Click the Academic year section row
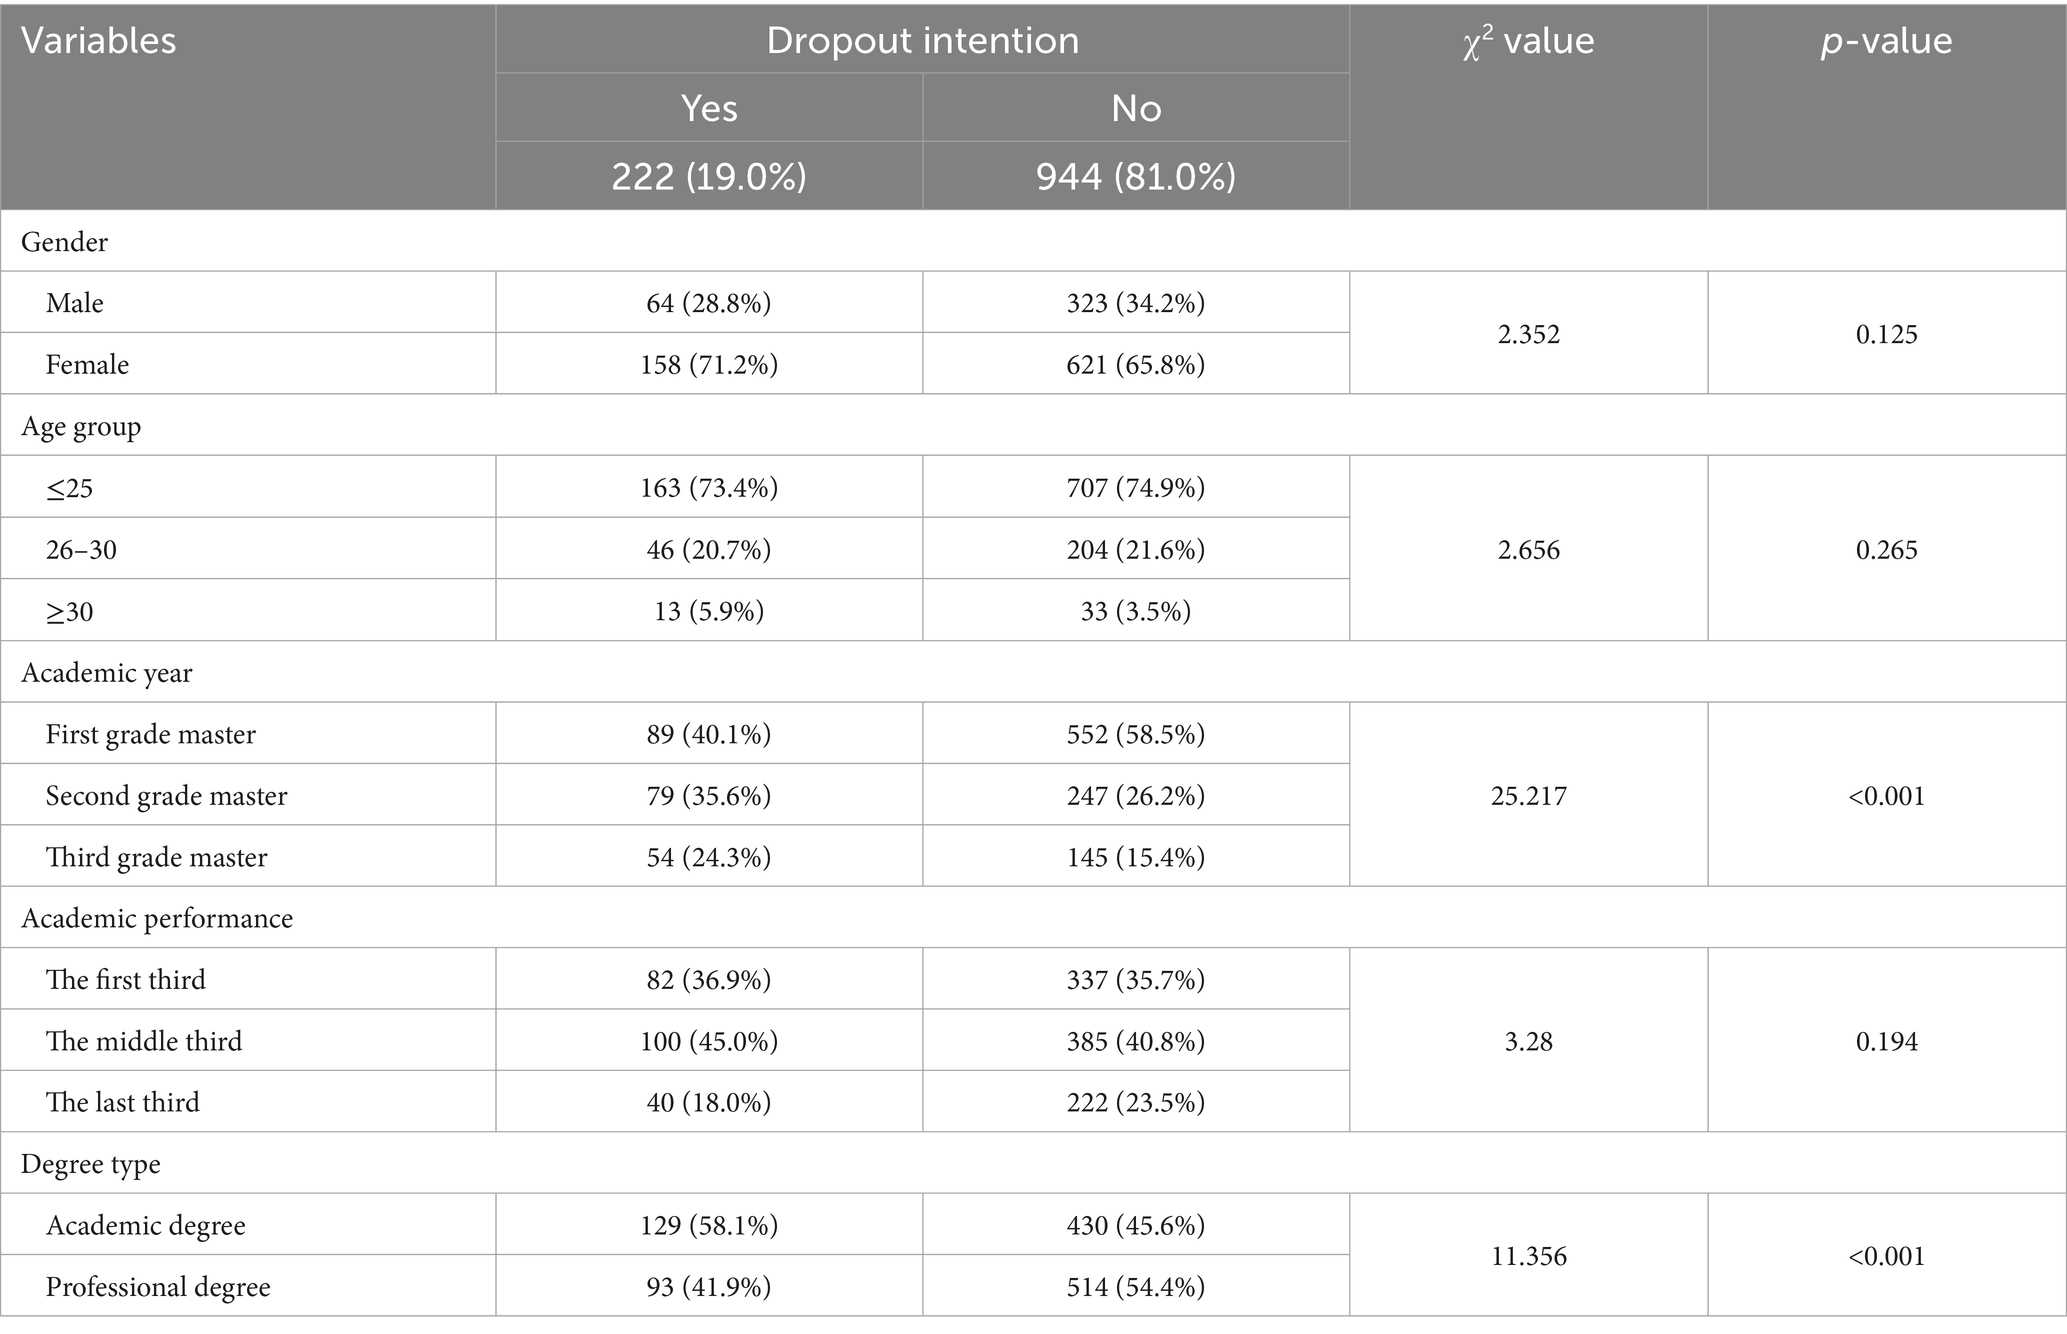2067x1334 pixels. pos(107,672)
